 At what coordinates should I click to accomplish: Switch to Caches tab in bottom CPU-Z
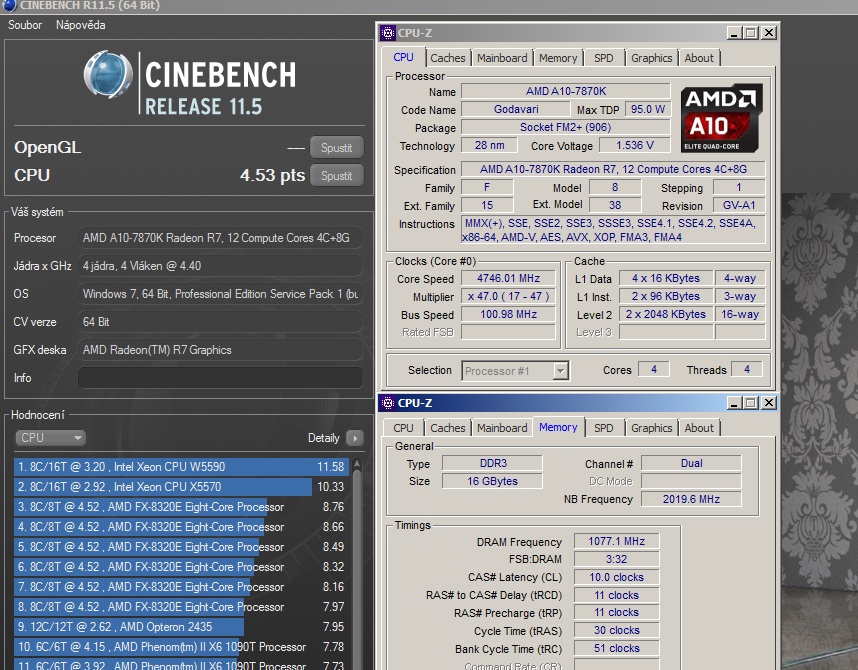448,428
